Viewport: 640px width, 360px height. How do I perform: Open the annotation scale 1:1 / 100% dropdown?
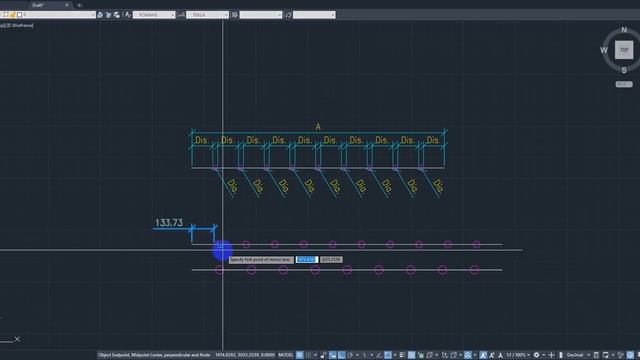click(x=518, y=355)
